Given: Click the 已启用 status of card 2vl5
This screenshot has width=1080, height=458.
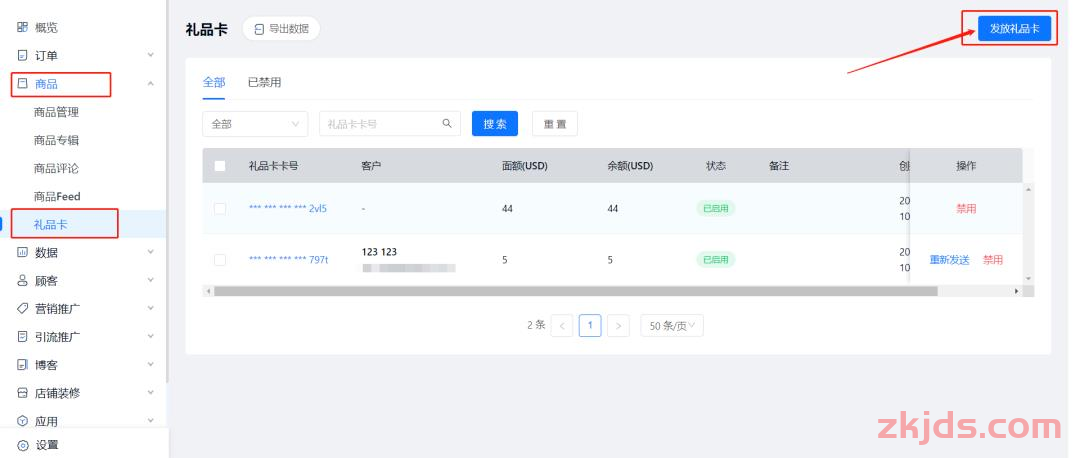Looking at the screenshot, I should coord(716,209).
